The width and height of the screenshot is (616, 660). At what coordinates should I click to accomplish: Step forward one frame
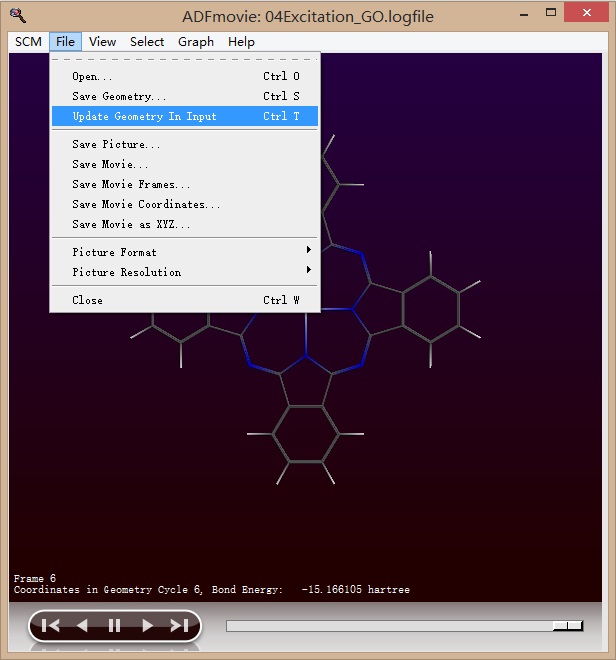click(x=147, y=625)
